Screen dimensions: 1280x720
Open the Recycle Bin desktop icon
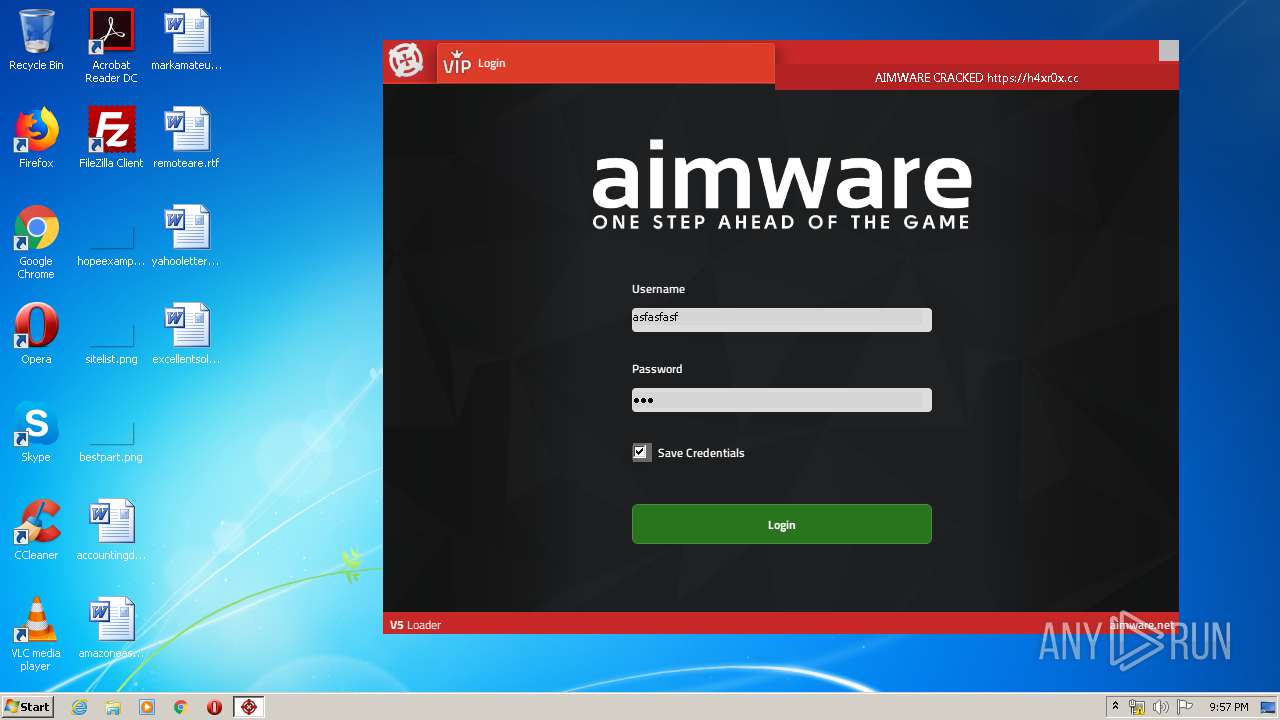click(x=36, y=40)
